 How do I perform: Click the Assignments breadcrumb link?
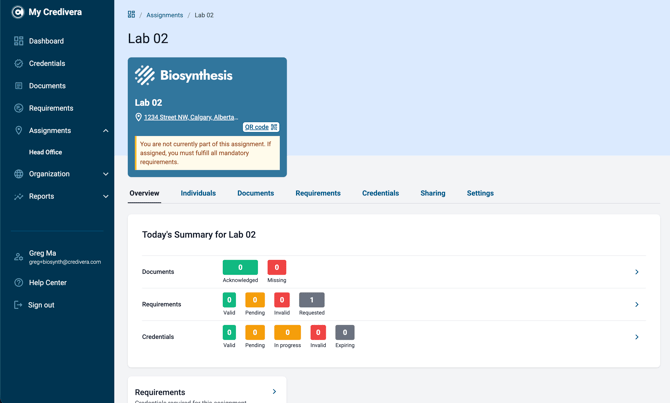[x=165, y=15]
